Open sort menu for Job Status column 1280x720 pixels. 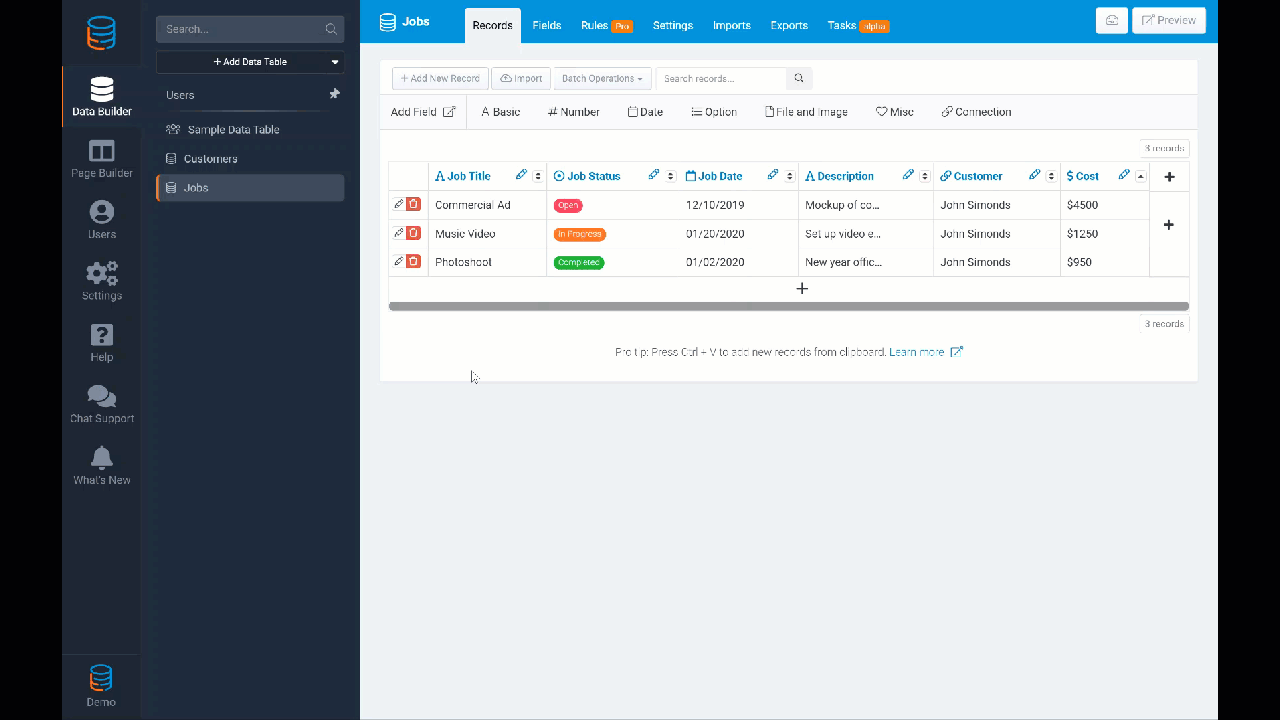(x=671, y=176)
